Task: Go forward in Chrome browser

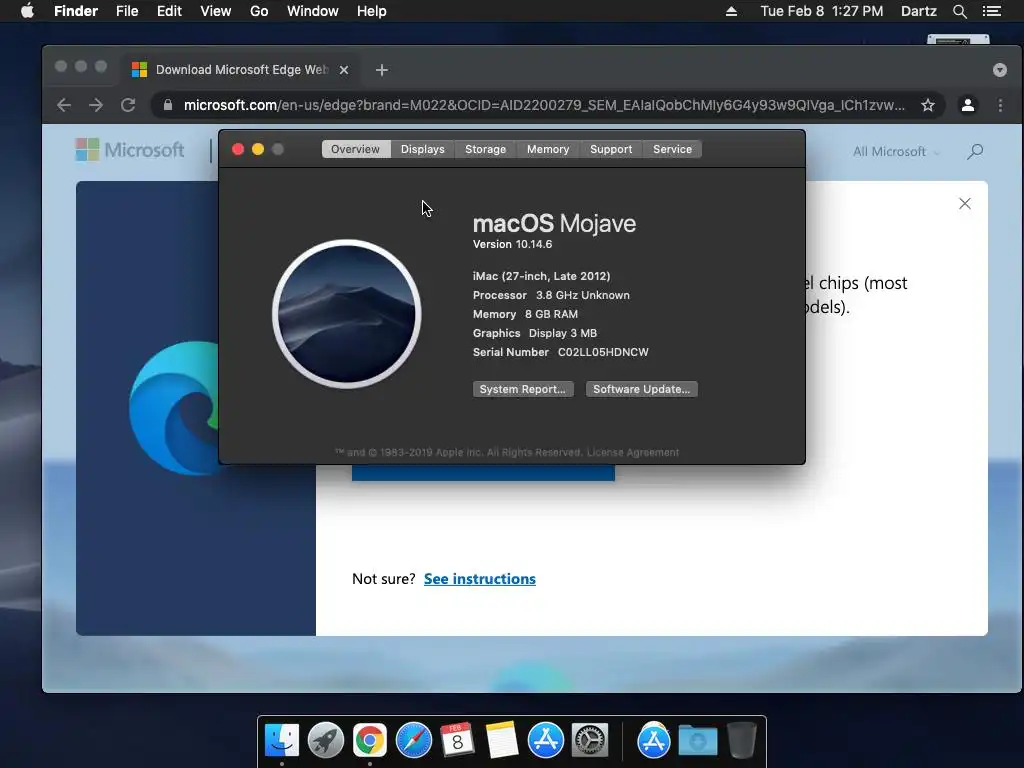Action: [x=96, y=105]
